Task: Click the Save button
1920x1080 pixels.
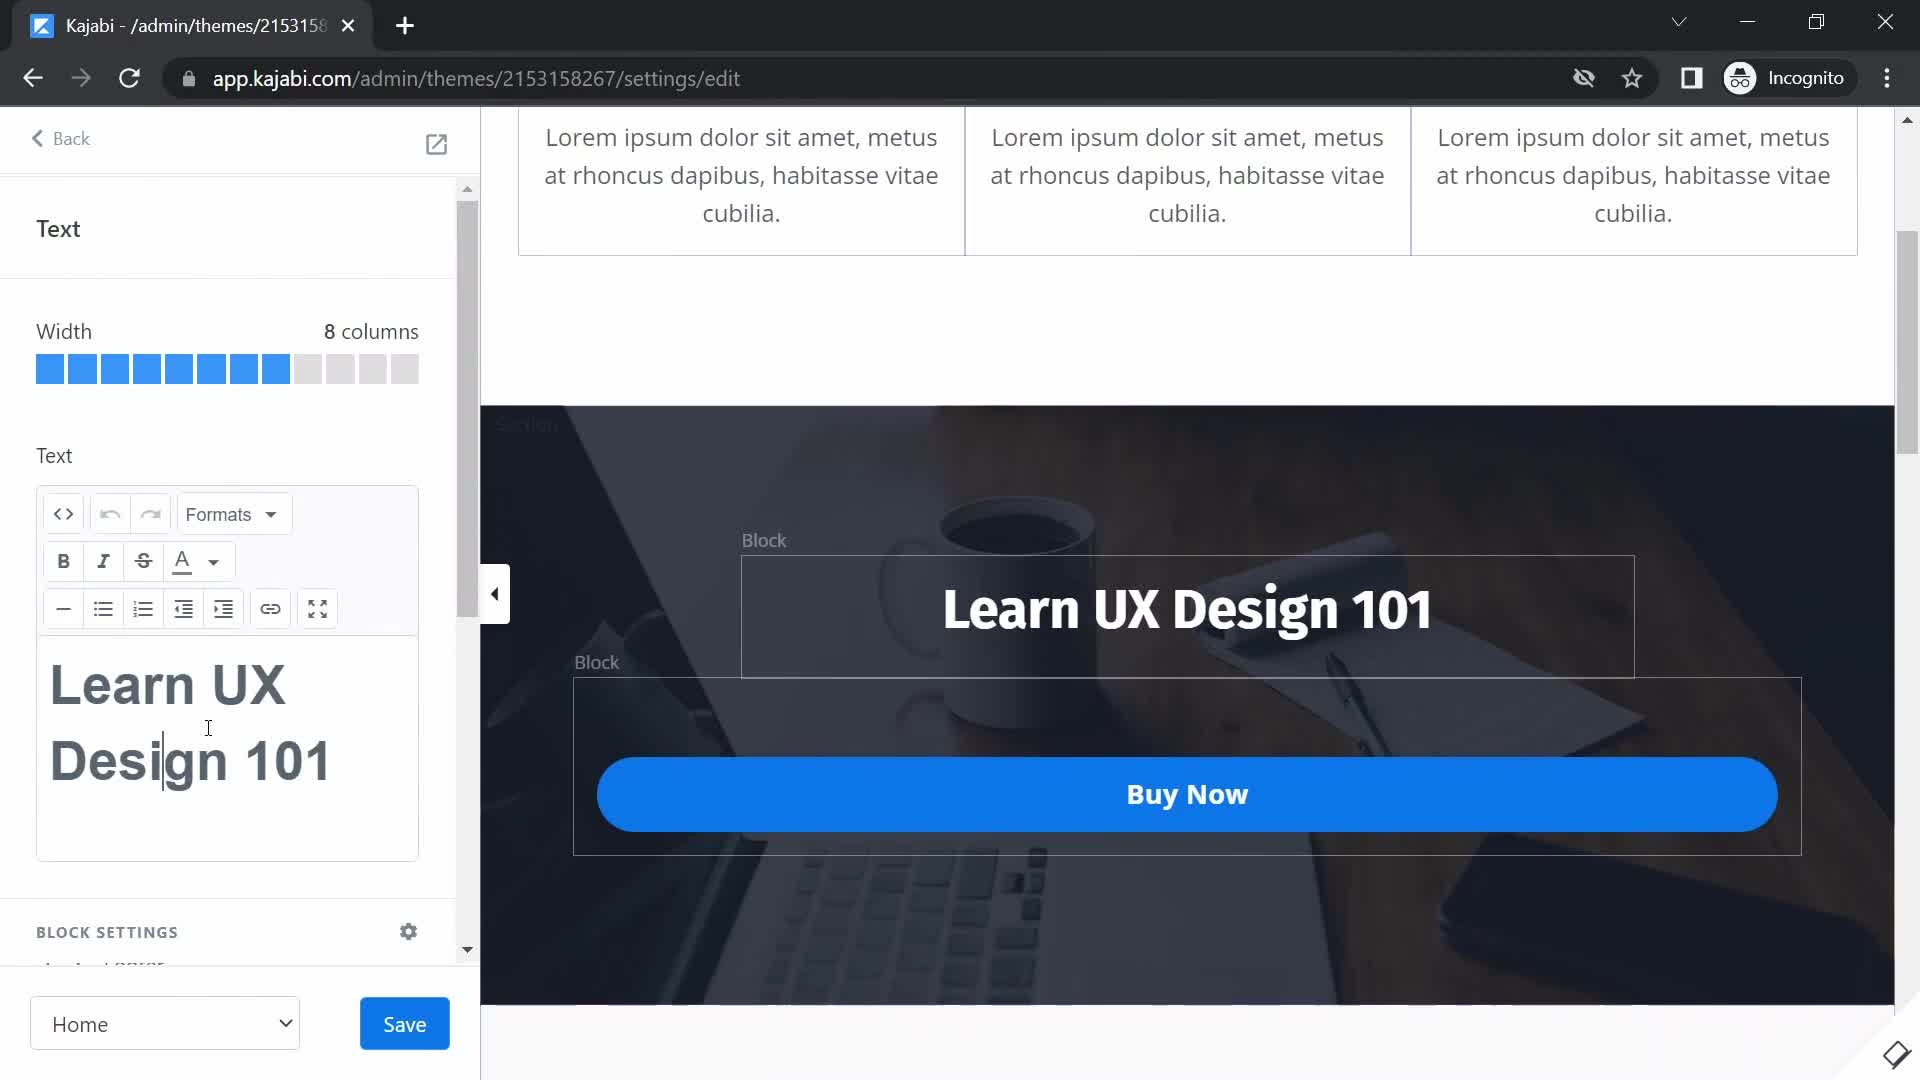Action: (404, 1023)
